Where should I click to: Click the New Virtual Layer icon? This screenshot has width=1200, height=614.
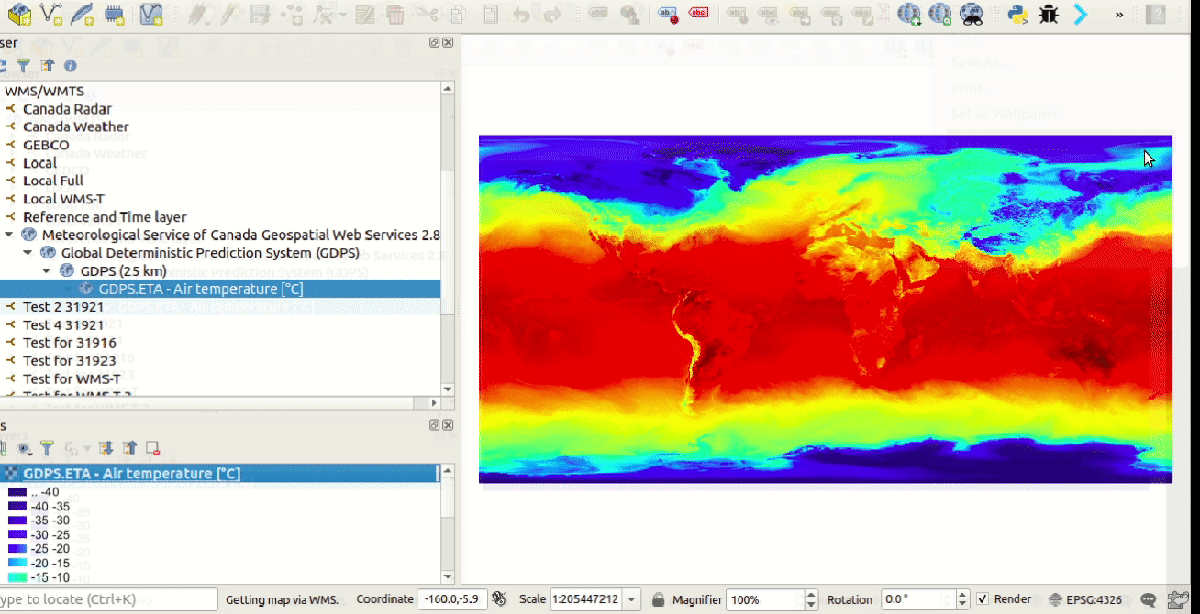(150, 14)
